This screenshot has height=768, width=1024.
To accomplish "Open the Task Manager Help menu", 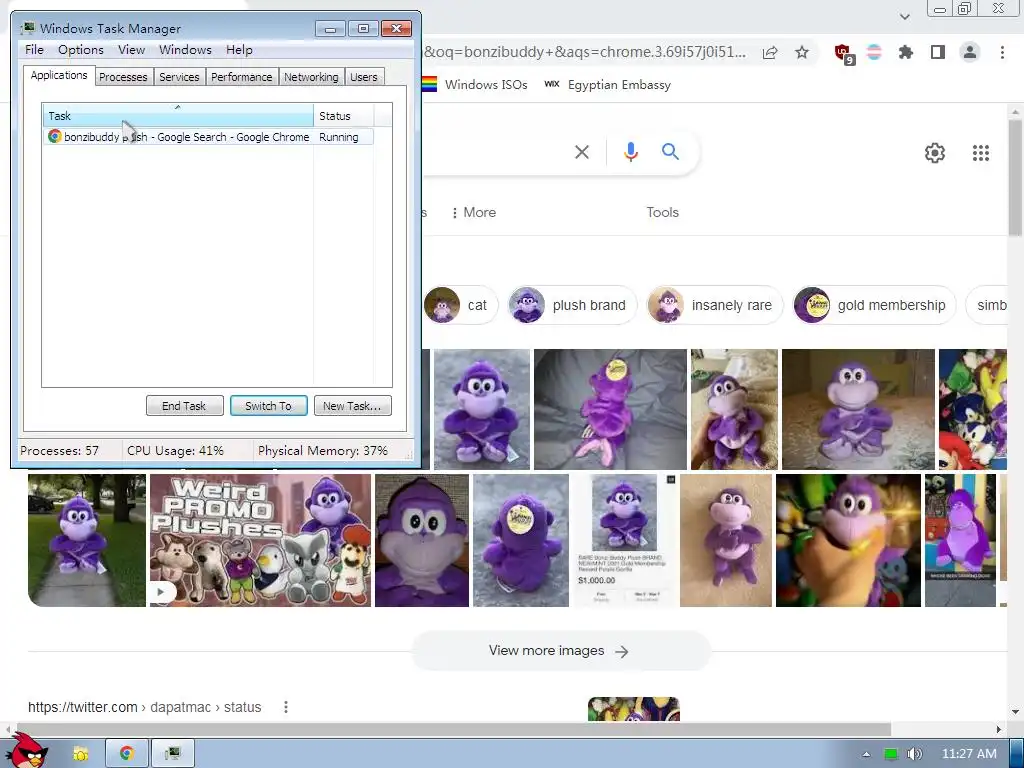I will (239, 50).
